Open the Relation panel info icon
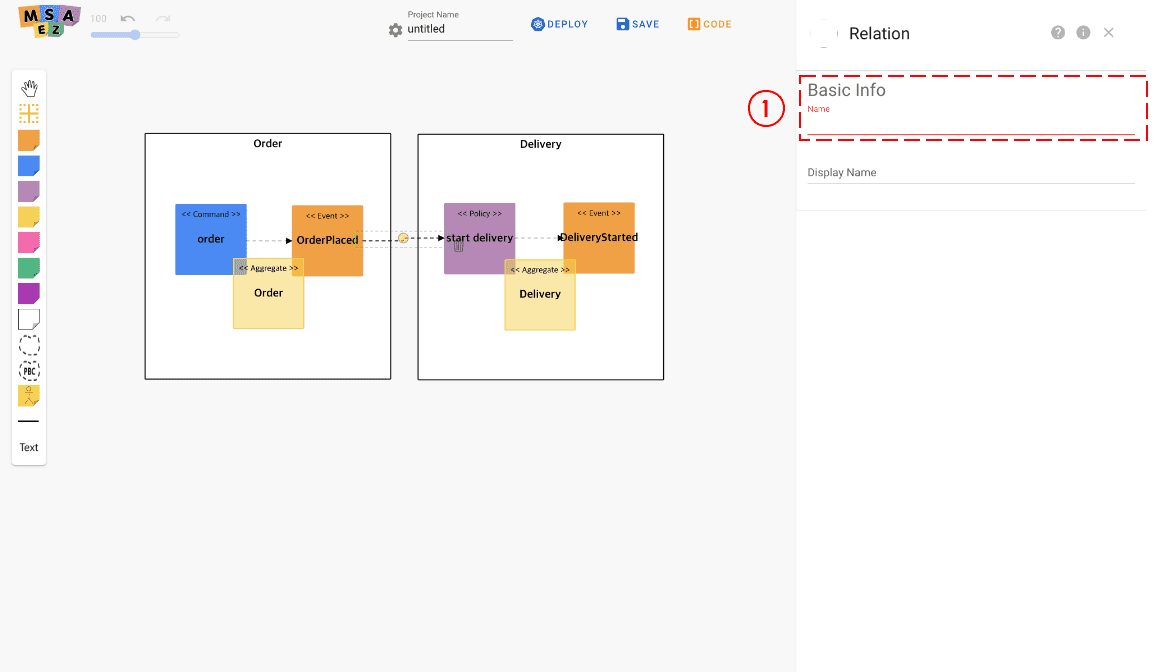 (1083, 33)
